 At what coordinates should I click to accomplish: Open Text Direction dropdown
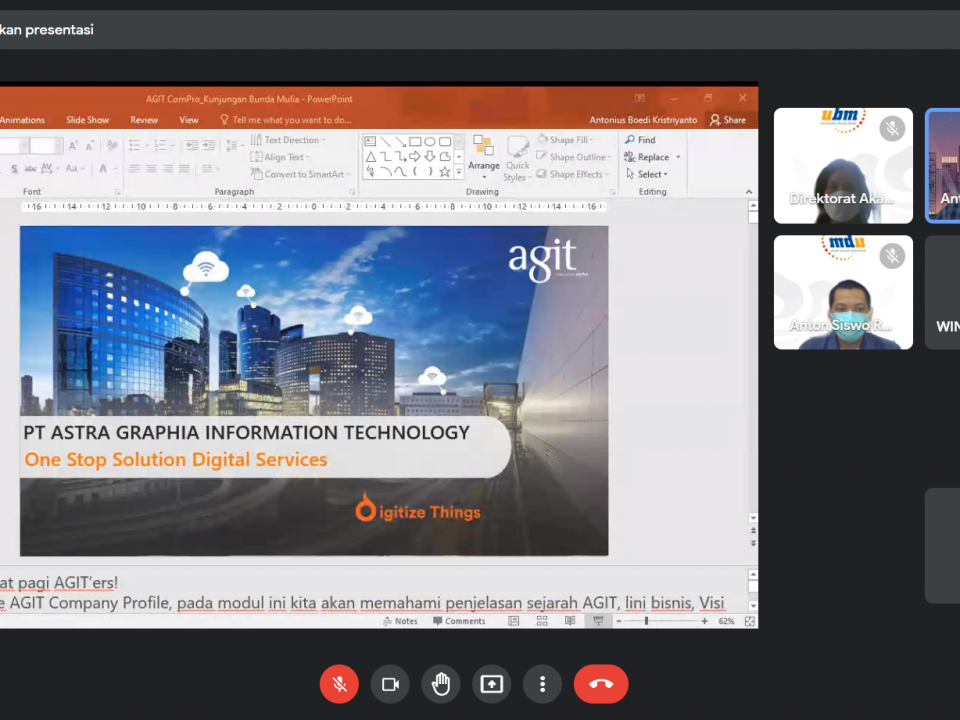click(288, 140)
